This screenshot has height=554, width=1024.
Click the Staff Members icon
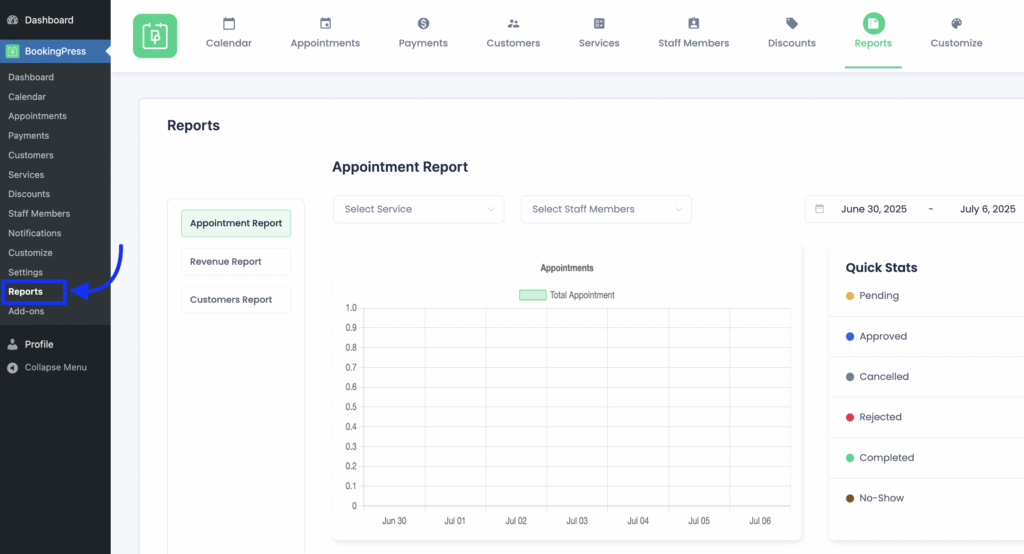coord(693,23)
